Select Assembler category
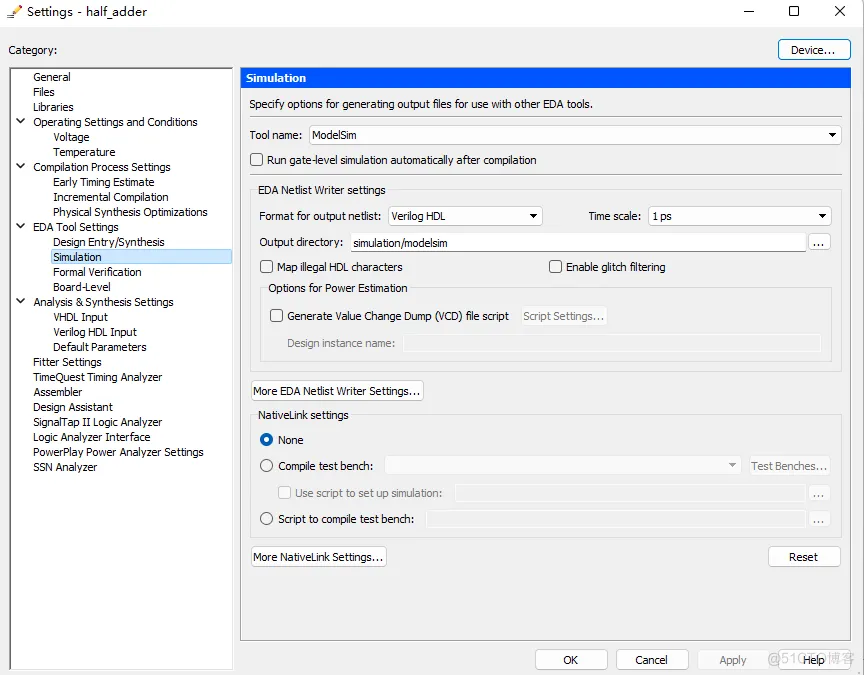 point(57,392)
